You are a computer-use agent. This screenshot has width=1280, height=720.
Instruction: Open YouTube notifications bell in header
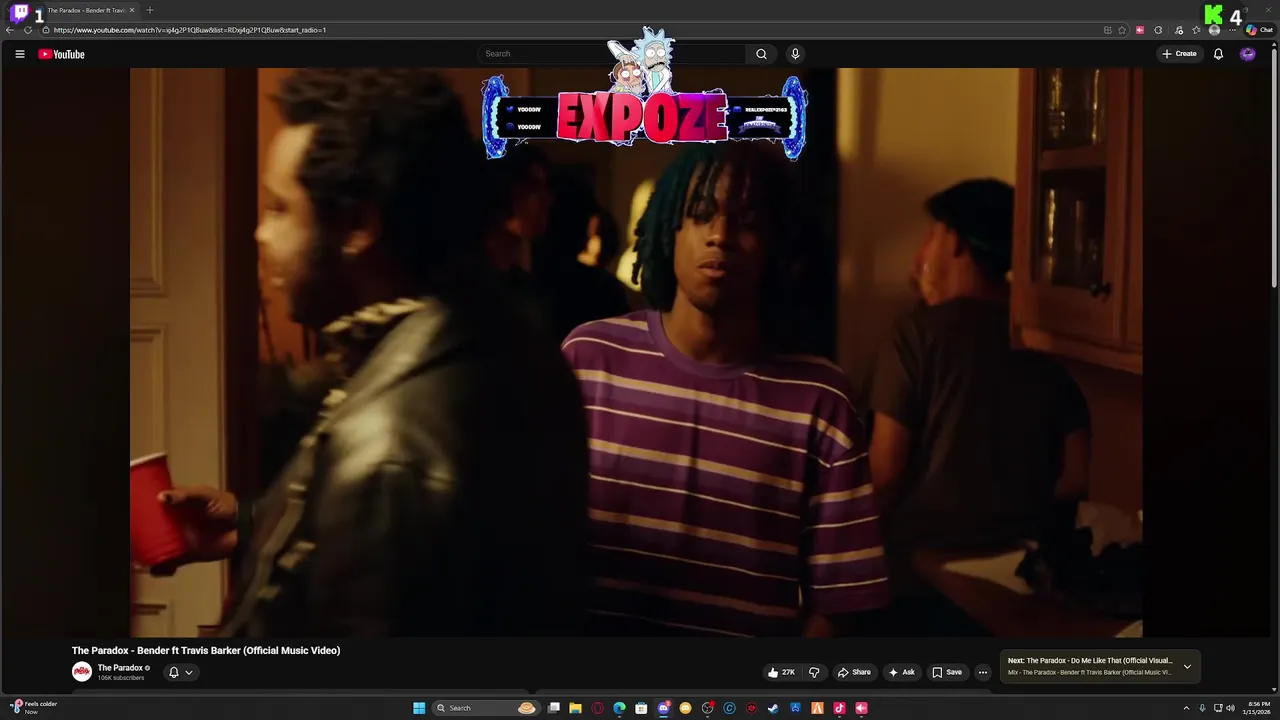point(1218,54)
